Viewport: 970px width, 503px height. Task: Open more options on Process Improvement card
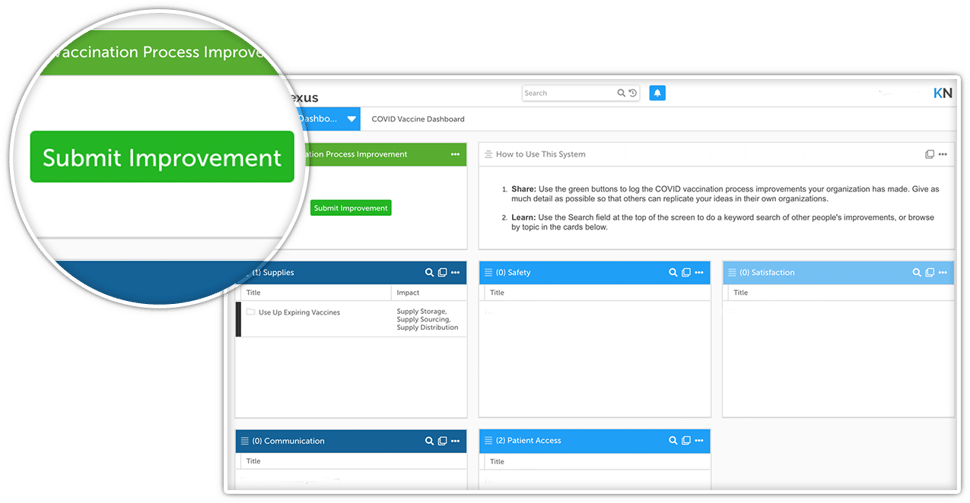[455, 154]
